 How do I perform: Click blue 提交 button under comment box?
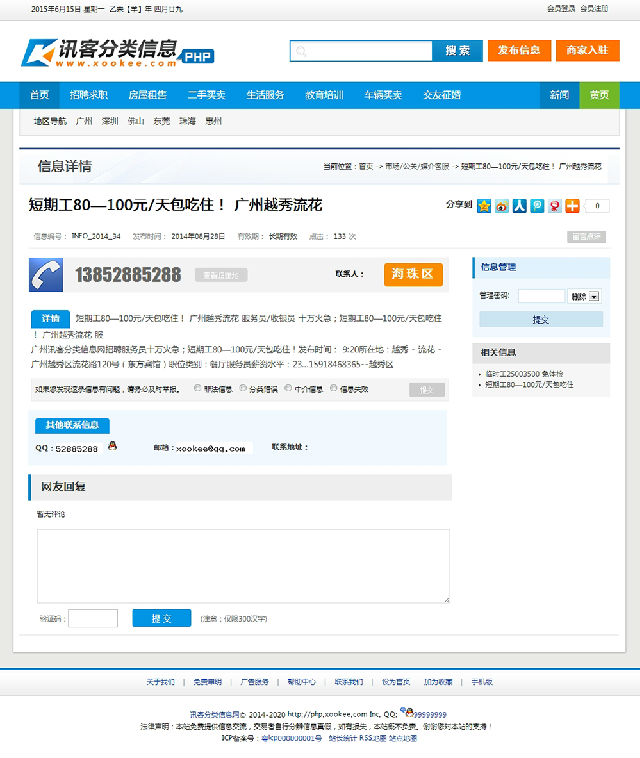[161, 618]
